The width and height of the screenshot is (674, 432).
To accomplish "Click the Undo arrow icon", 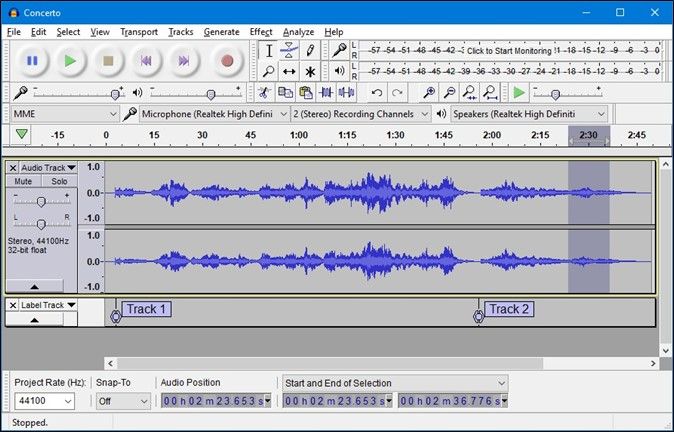I will click(x=377, y=93).
